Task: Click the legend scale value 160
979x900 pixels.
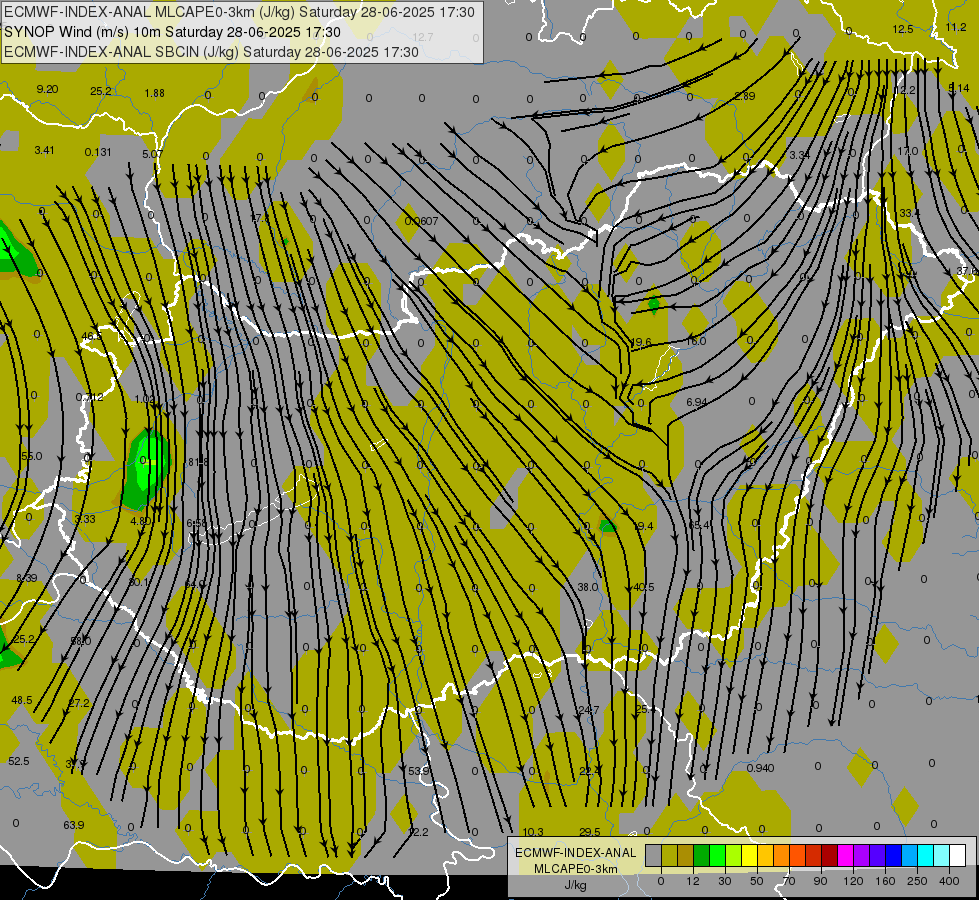Action: (885, 881)
